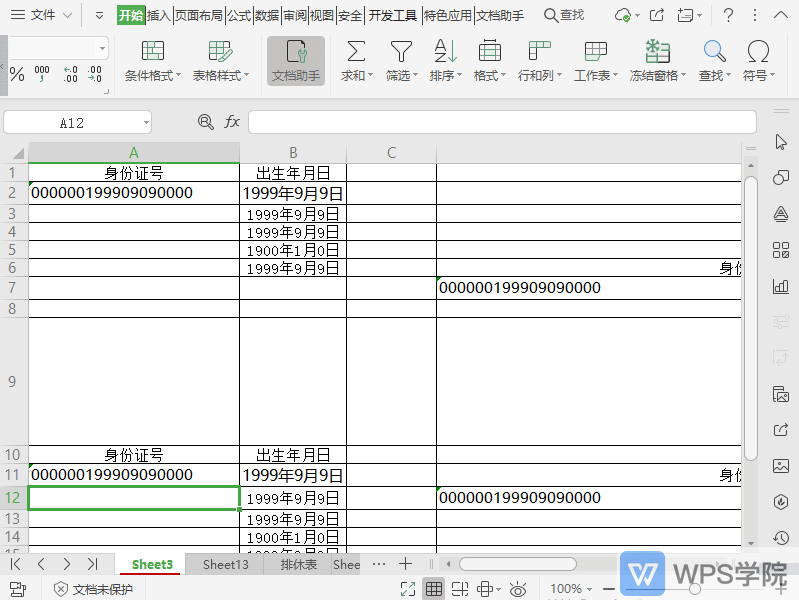Click the 文档未保护 status button

(x=92, y=589)
